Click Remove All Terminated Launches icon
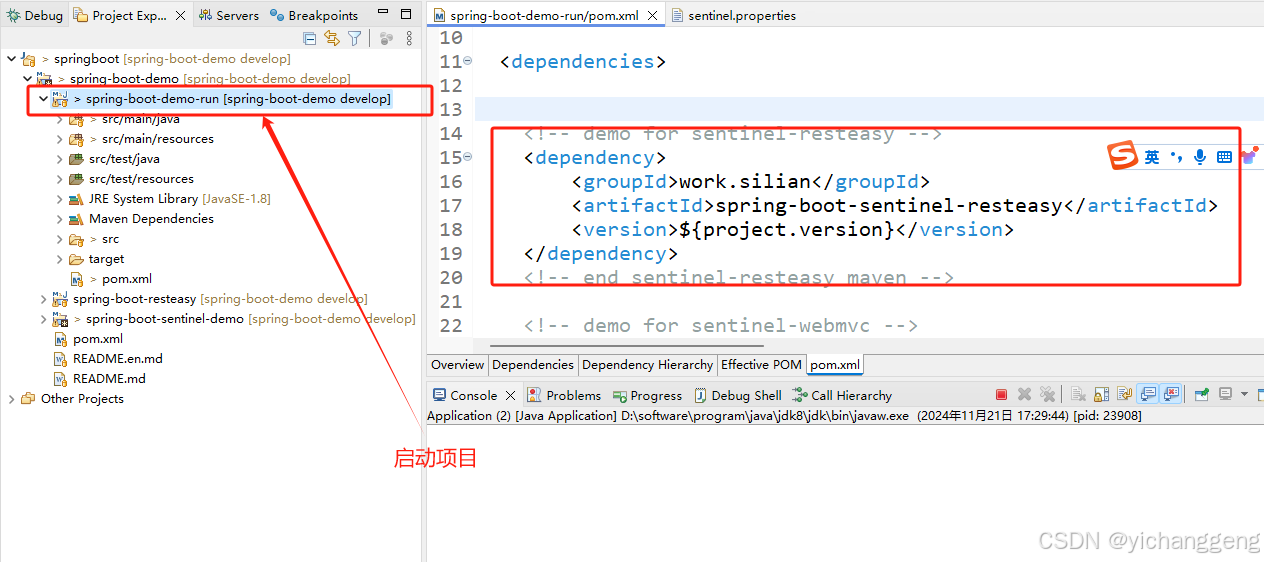 pyautogui.click(x=1047, y=395)
